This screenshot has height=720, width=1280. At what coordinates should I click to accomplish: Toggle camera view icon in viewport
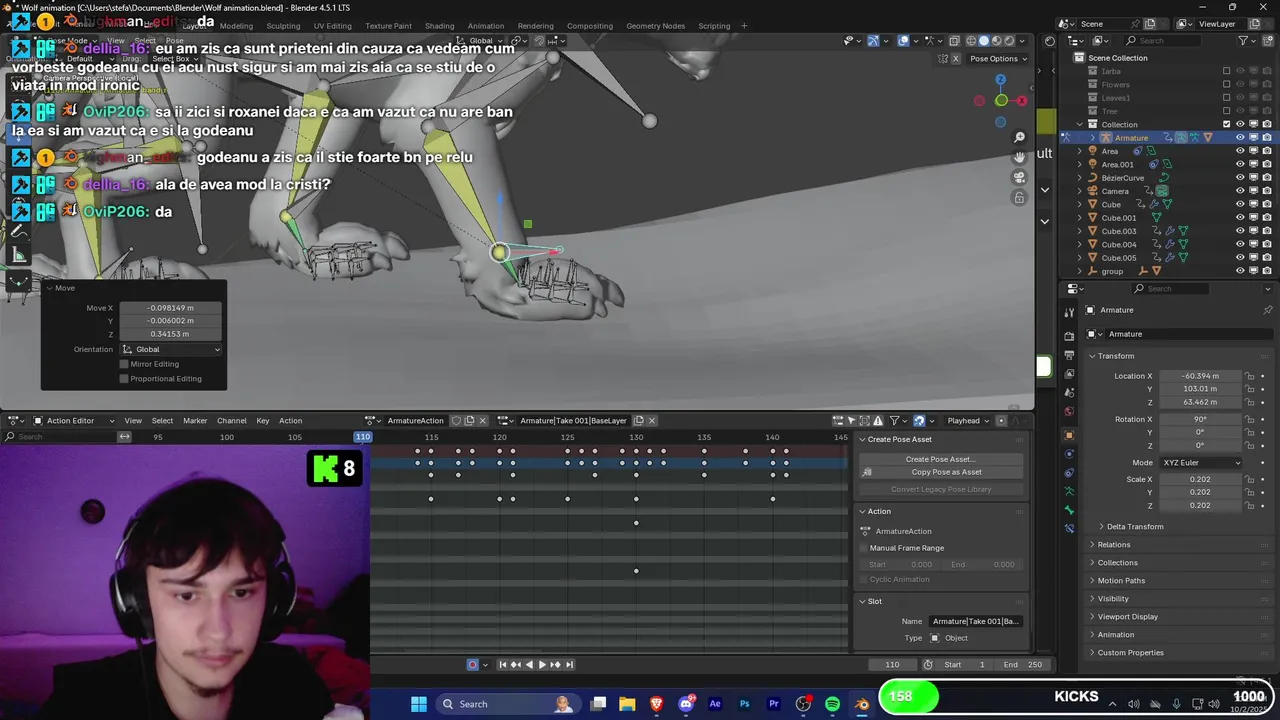tap(1019, 177)
